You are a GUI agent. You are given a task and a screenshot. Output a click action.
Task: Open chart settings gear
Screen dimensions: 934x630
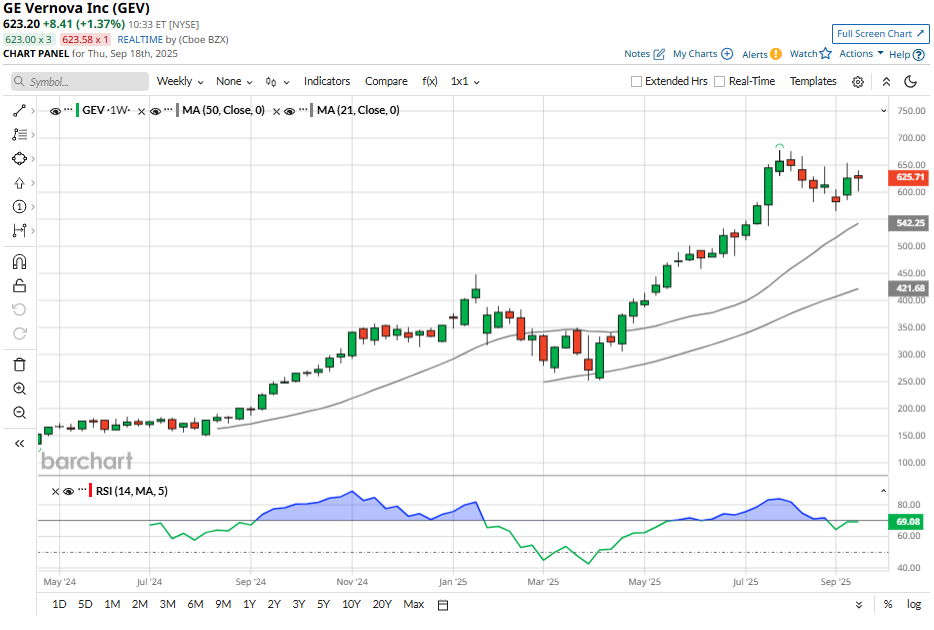click(858, 82)
